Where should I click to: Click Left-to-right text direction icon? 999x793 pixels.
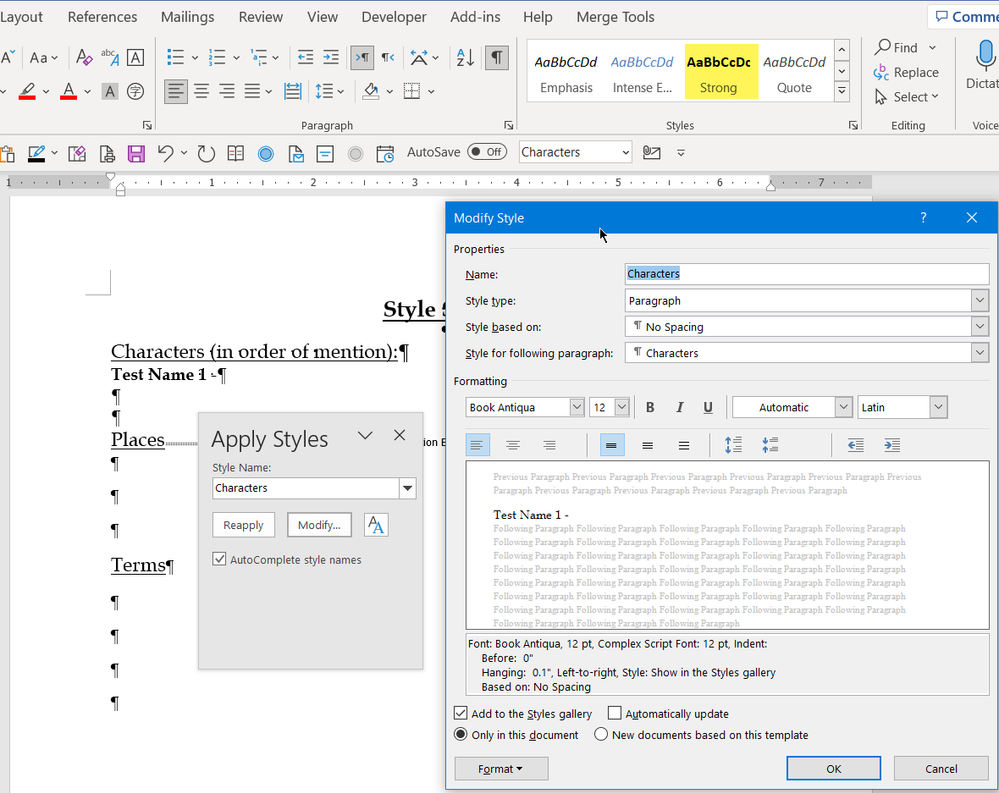click(362, 57)
